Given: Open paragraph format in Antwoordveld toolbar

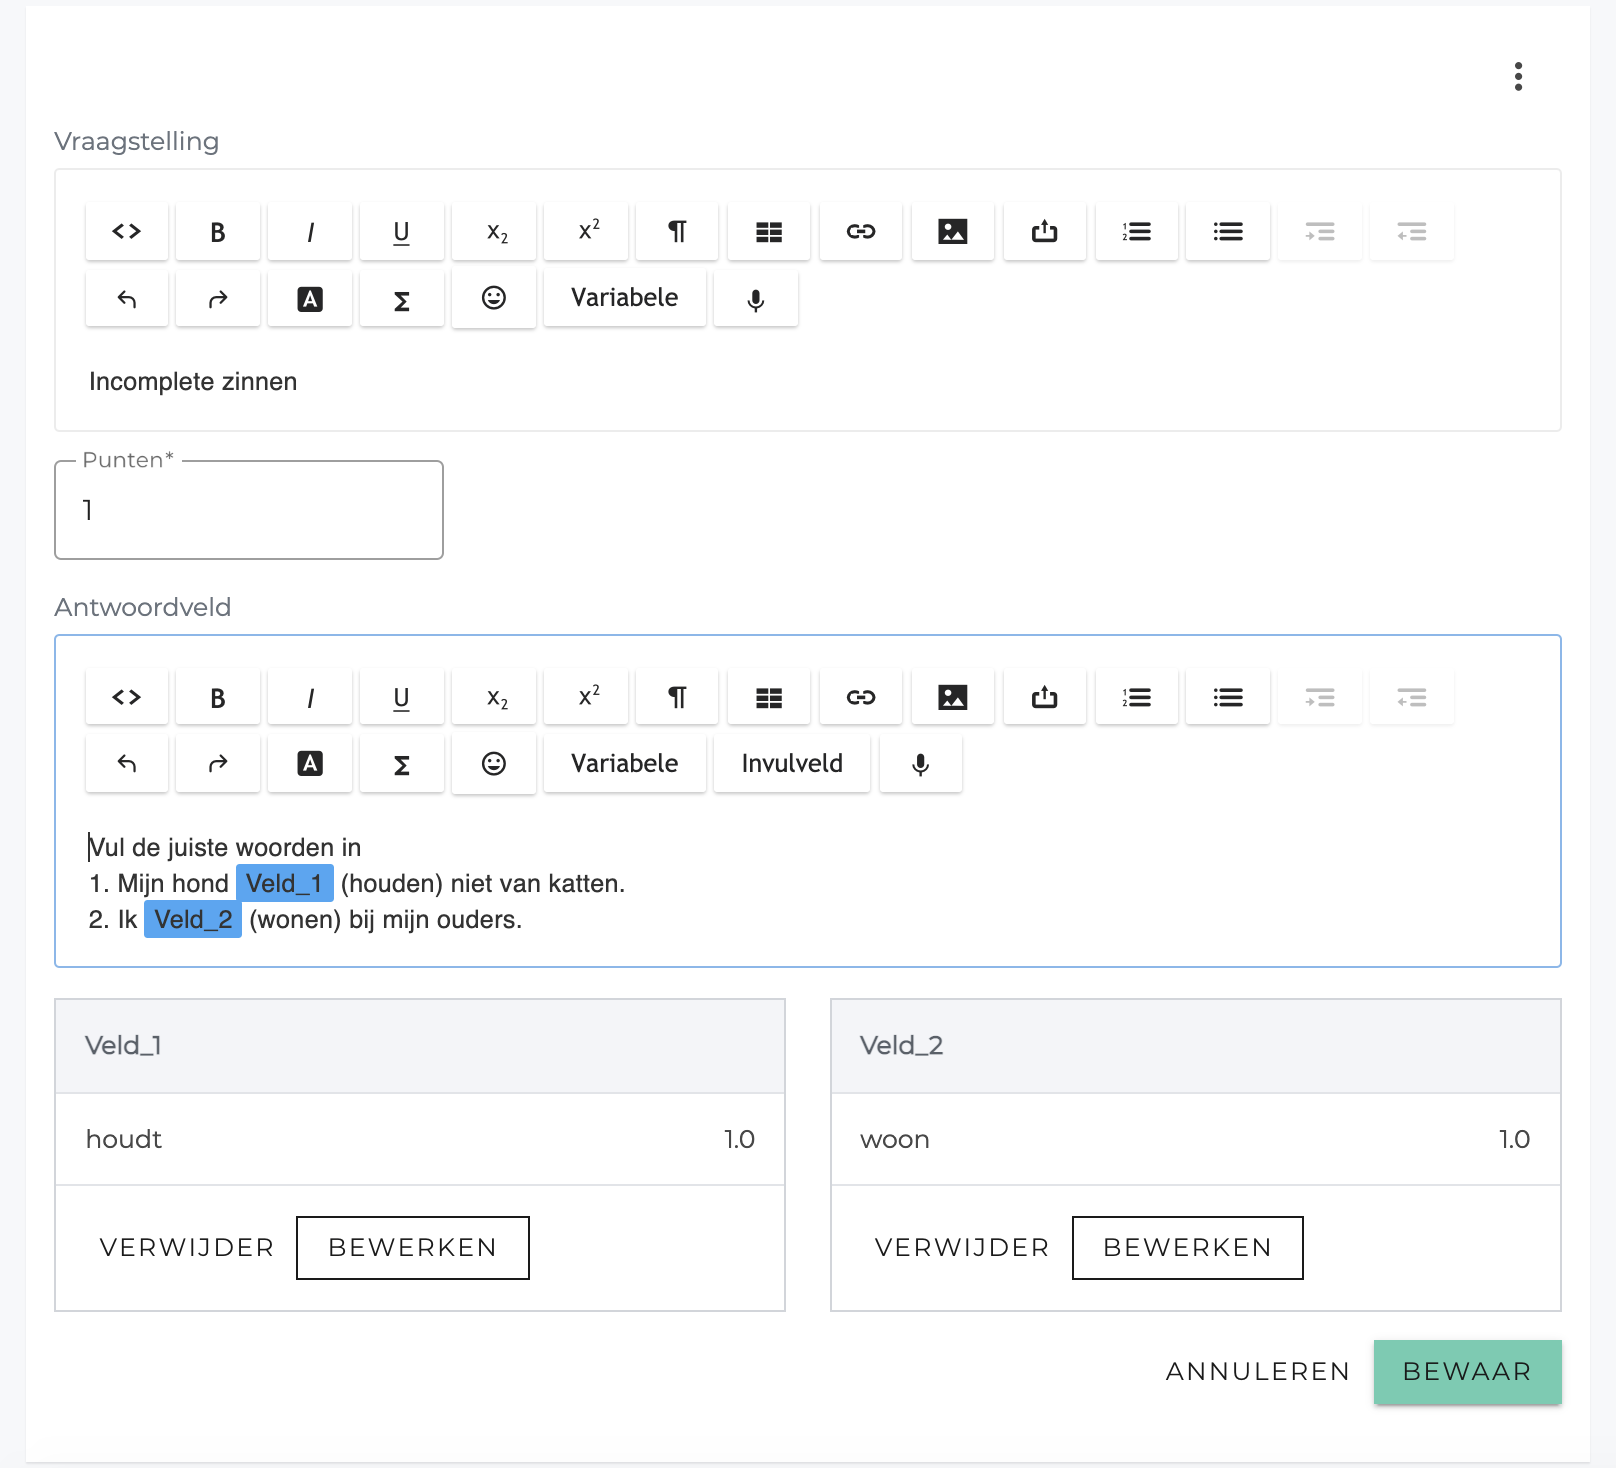Looking at the screenshot, I should pos(677,698).
